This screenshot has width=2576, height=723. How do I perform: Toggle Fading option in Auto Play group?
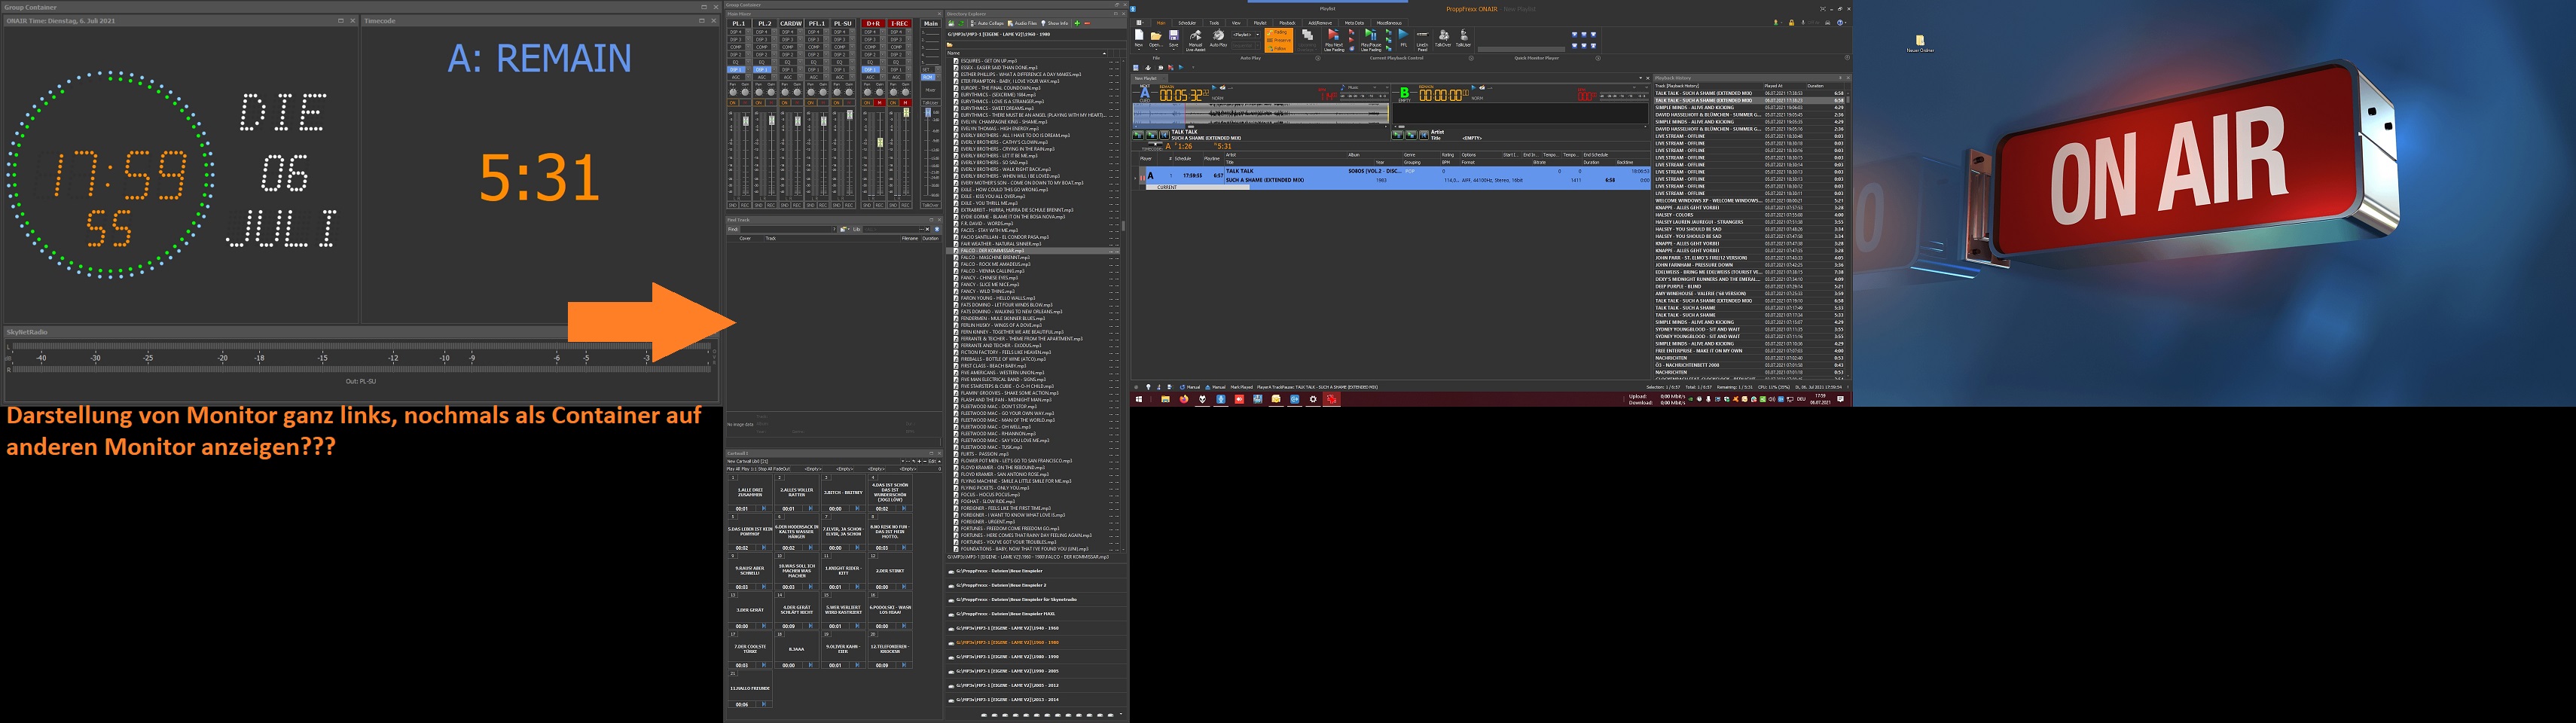click(1279, 32)
